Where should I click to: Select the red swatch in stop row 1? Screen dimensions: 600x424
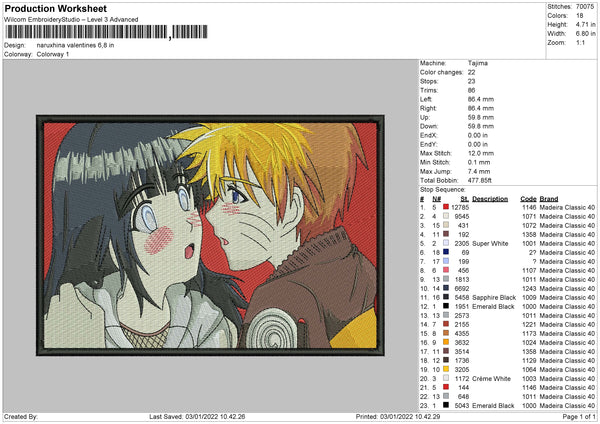[x=446, y=207]
